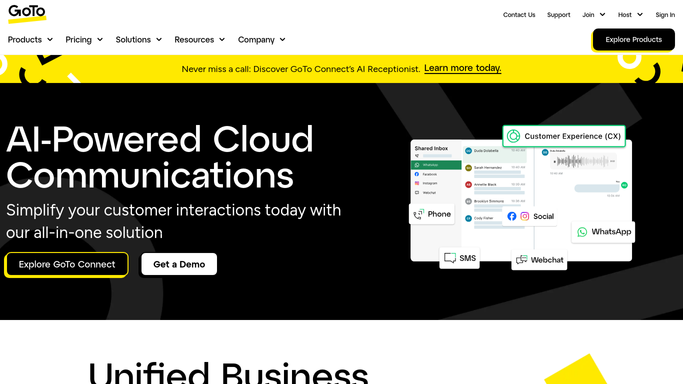Click Sign In
Screen dimensions: 683x384
665,14
